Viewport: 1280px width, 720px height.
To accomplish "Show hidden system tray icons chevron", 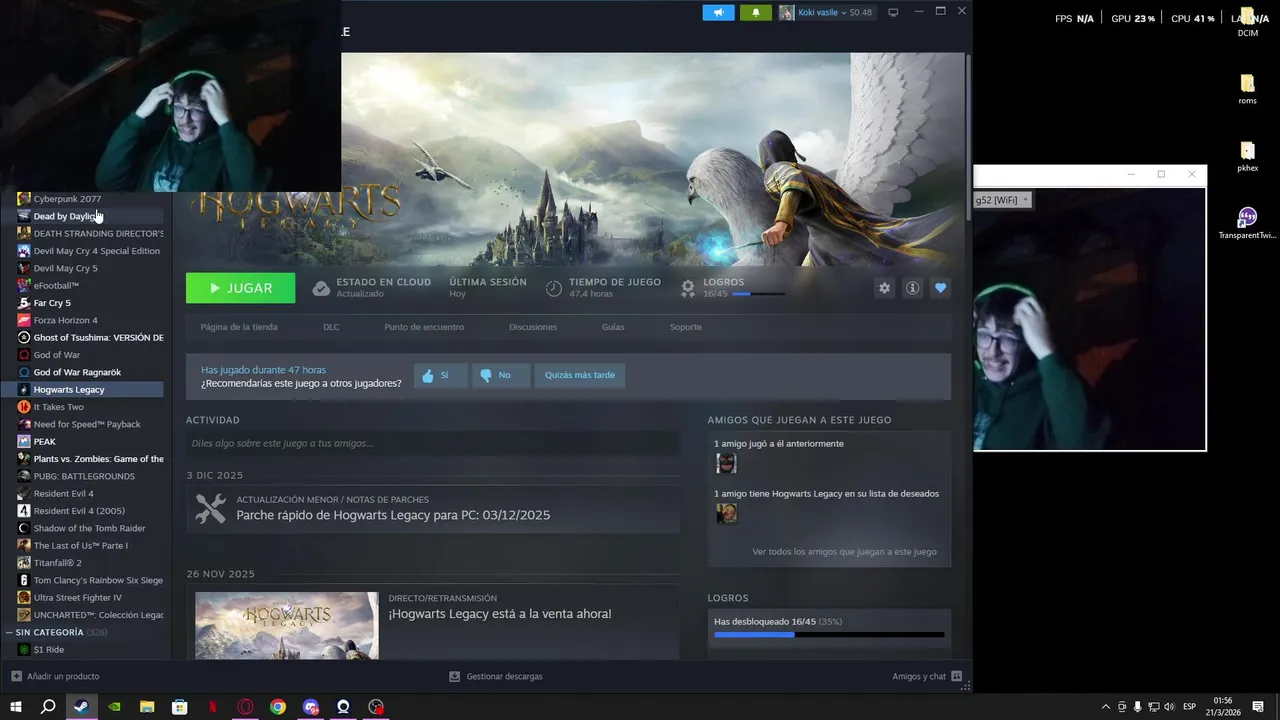I will (1105, 707).
